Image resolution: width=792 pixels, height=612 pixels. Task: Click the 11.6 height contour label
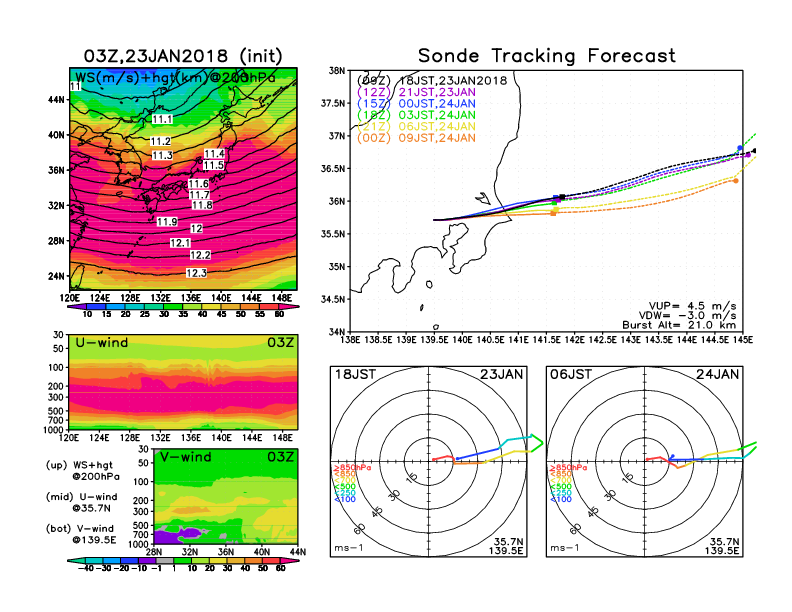[x=199, y=184]
